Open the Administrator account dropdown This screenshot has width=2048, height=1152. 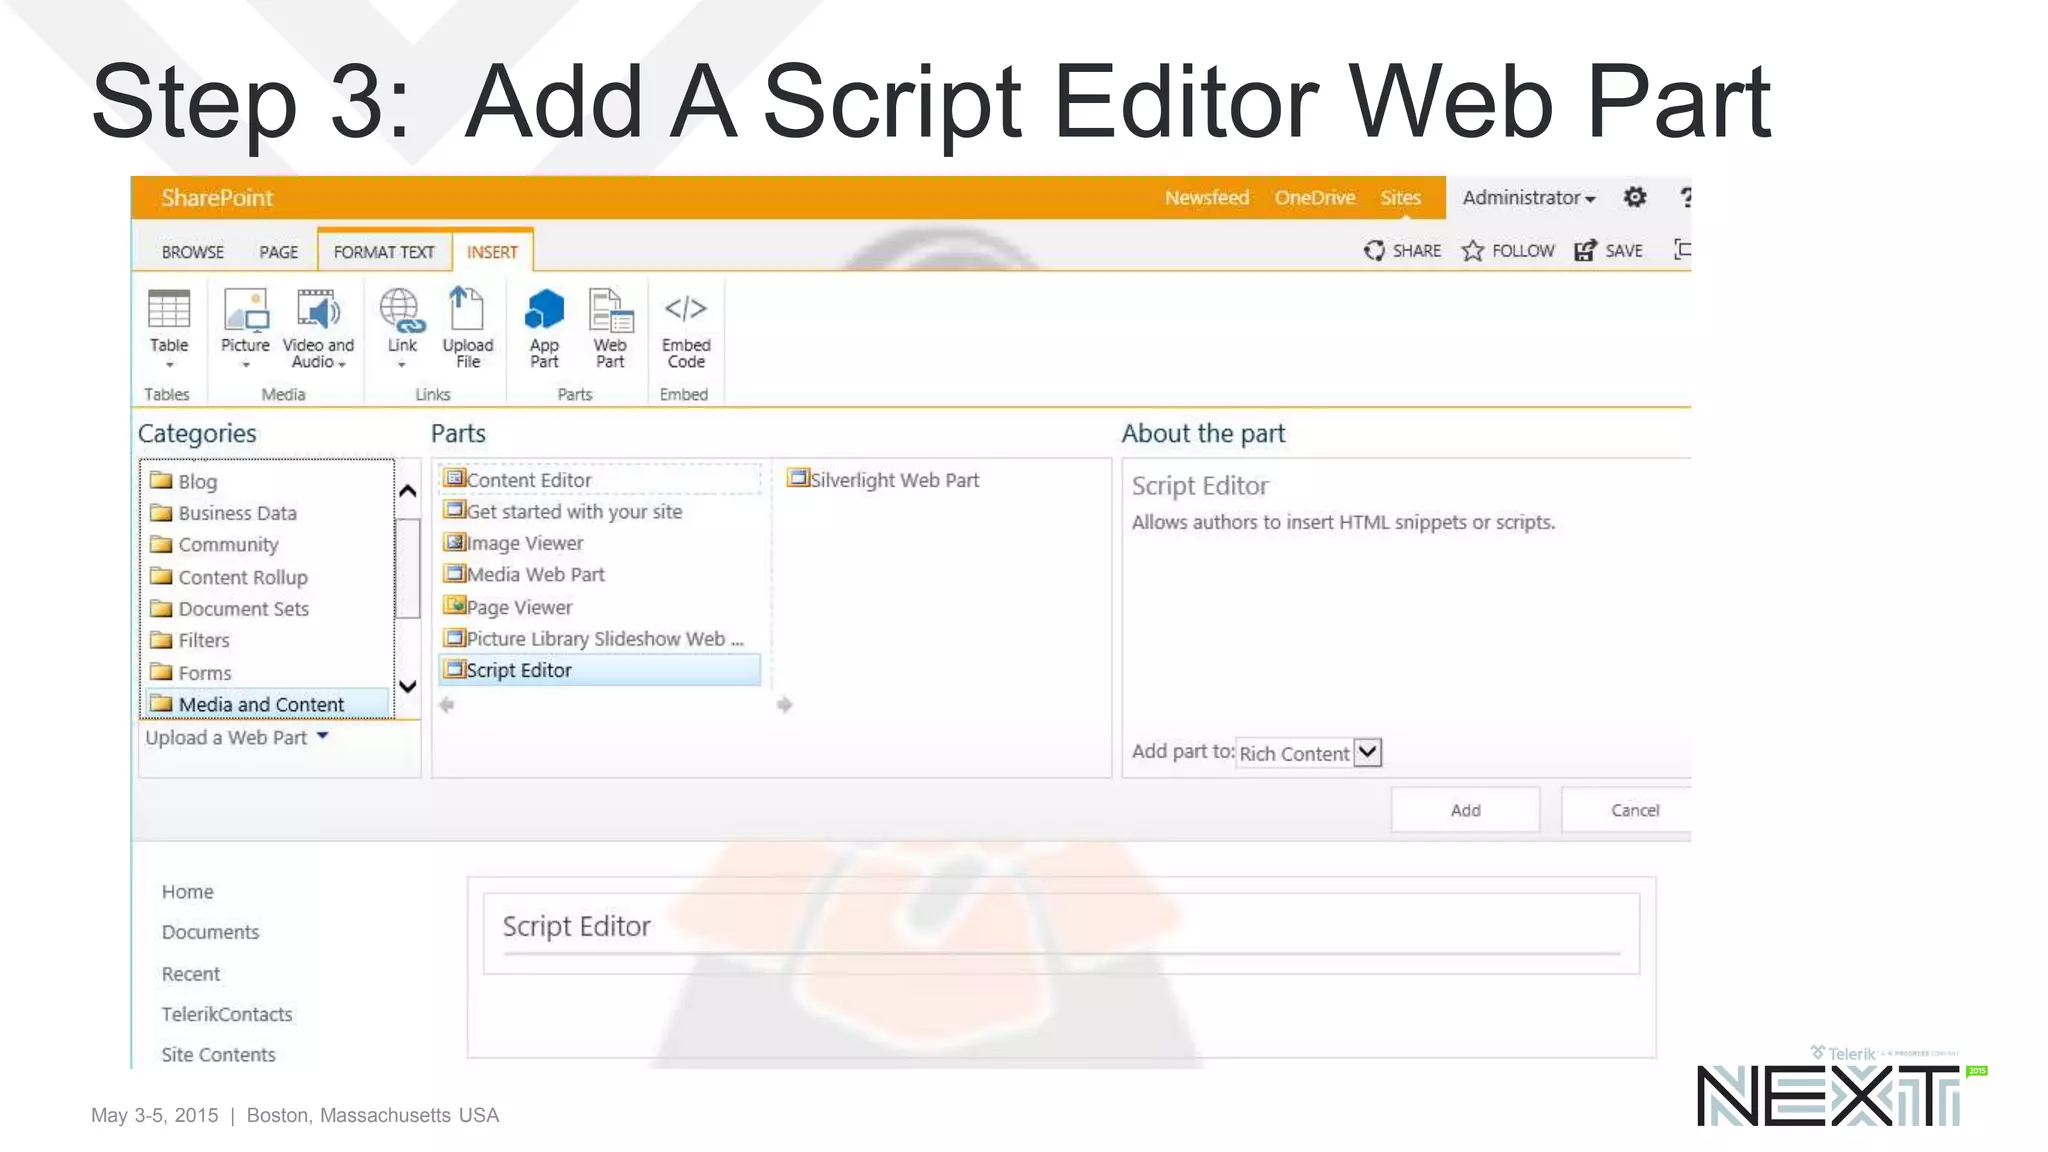[1529, 198]
